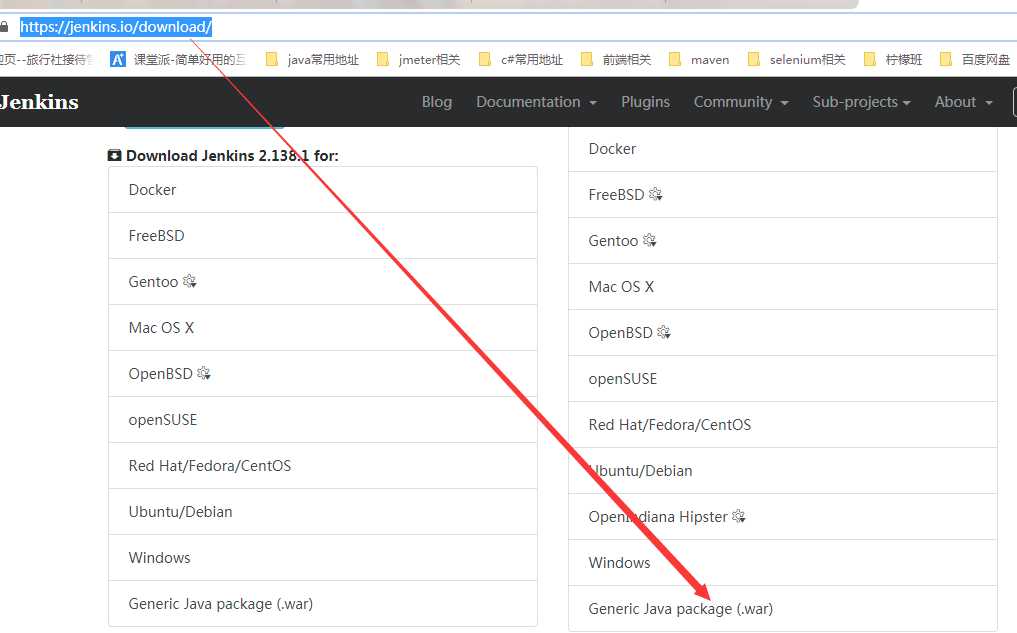Click the lock icon in address bar
The image size is (1017, 633).
pos(4,27)
